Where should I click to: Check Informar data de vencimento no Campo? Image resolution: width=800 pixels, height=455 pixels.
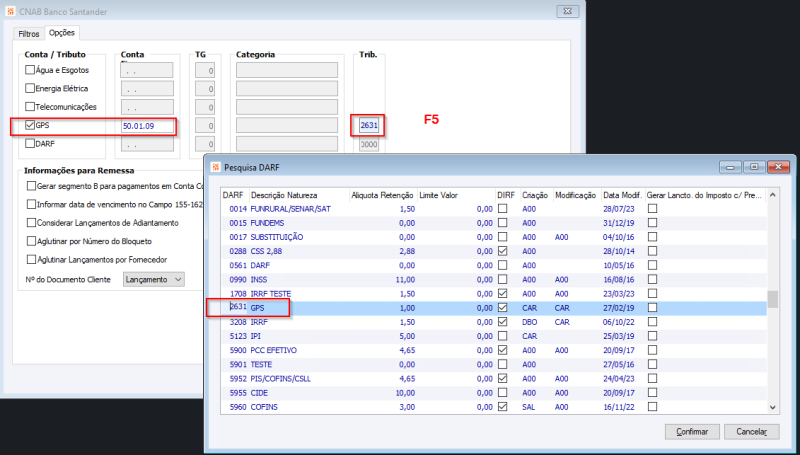(x=32, y=205)
